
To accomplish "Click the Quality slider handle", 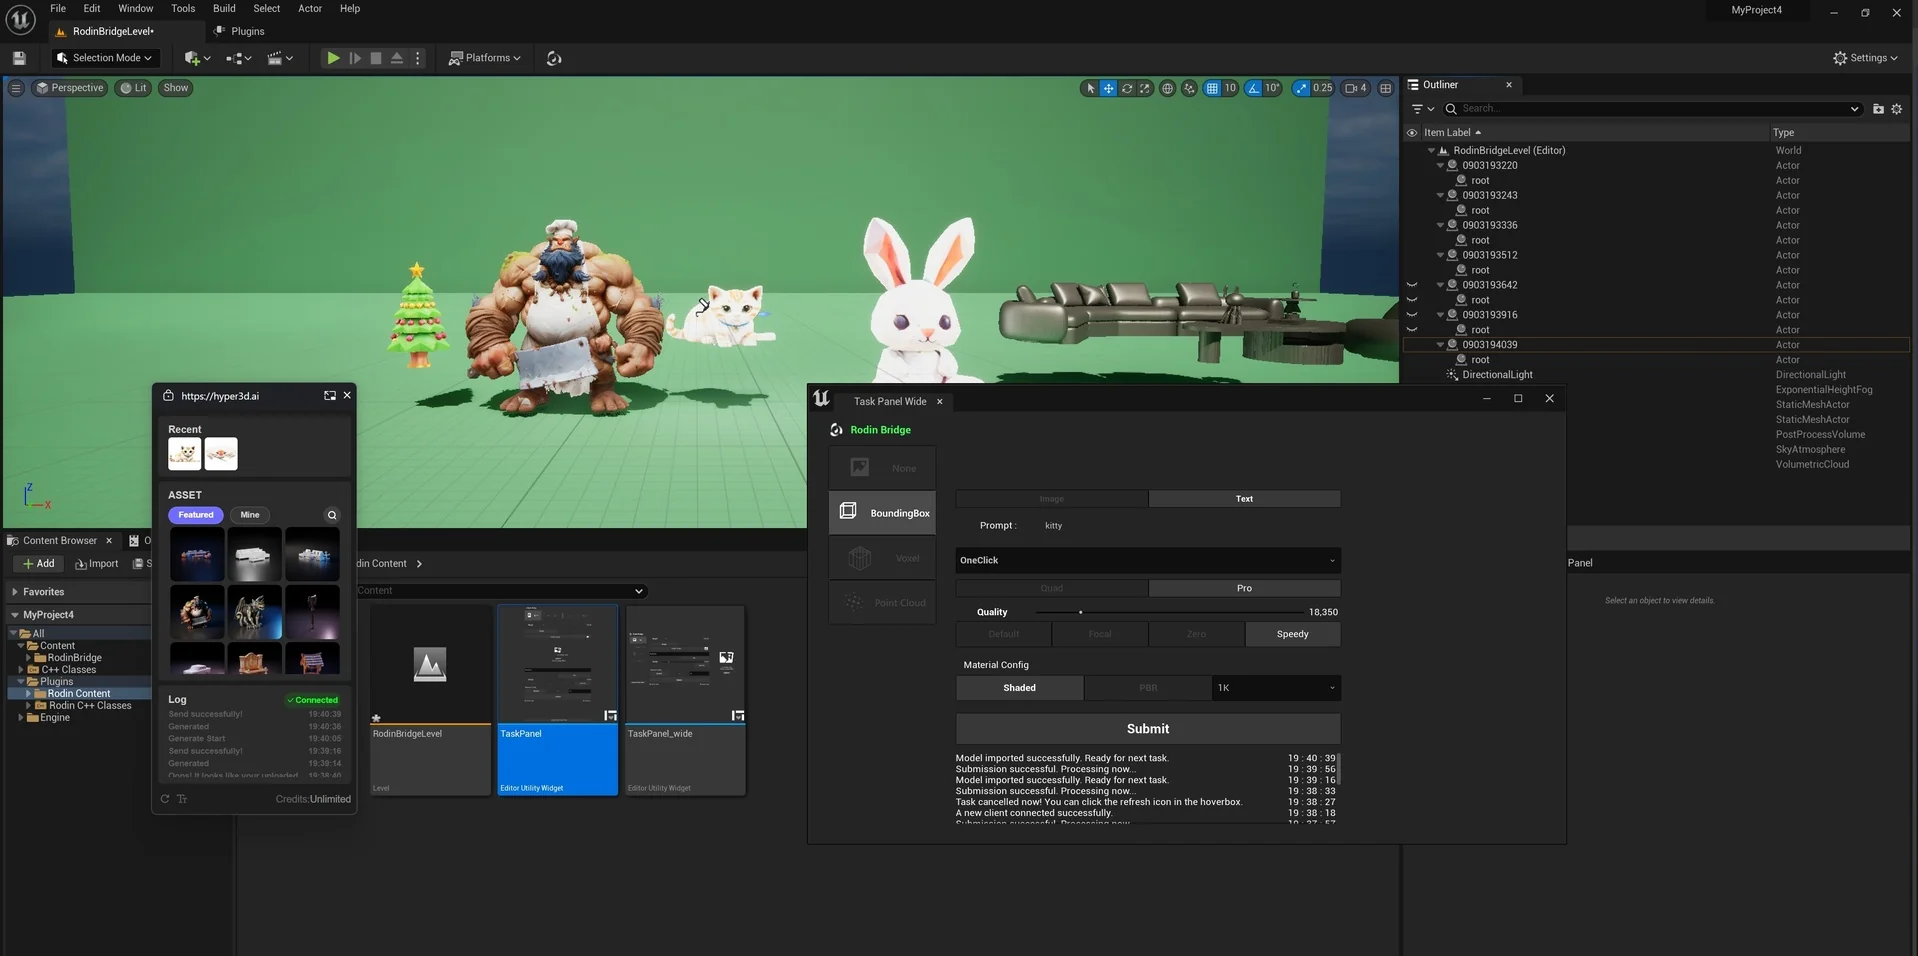I will [x=1080, y=612].
